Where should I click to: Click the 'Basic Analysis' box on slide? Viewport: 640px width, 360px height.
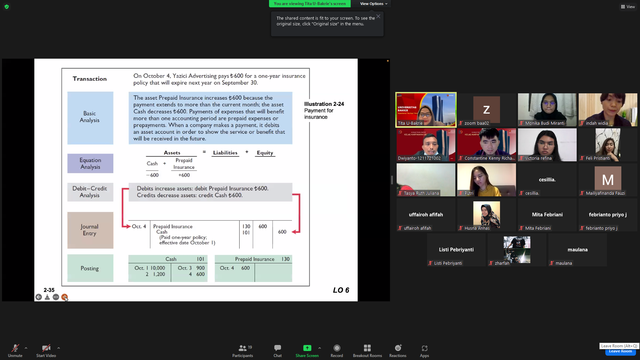[x=90, y=118]
